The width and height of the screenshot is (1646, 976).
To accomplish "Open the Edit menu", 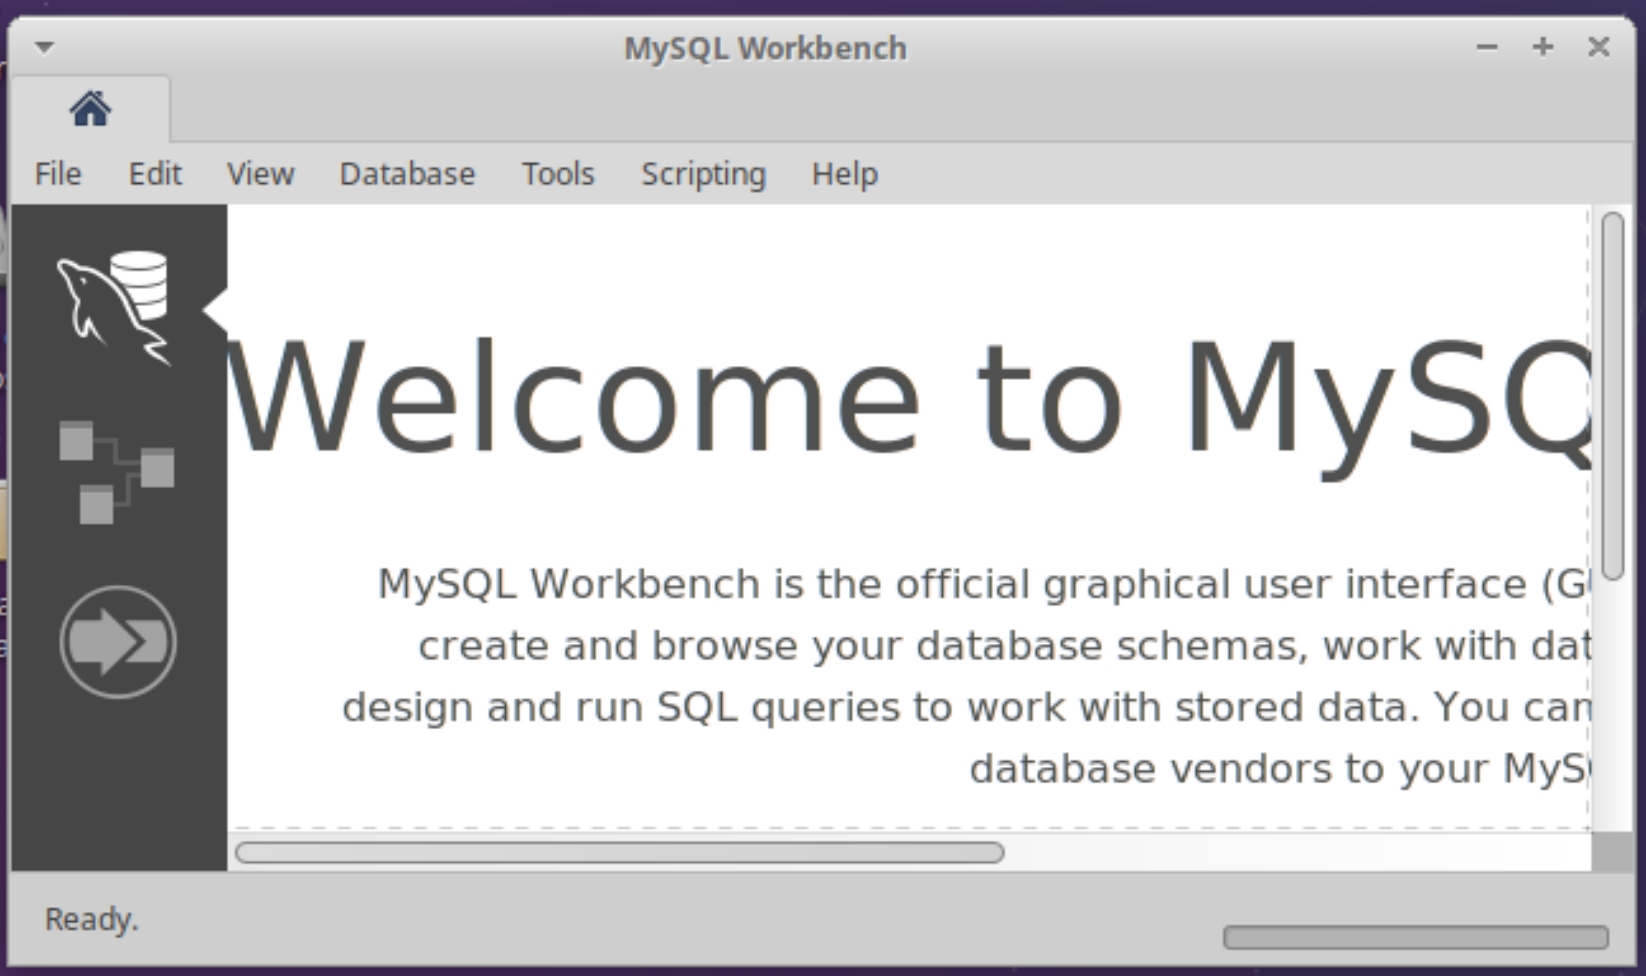I will [155, 174].
